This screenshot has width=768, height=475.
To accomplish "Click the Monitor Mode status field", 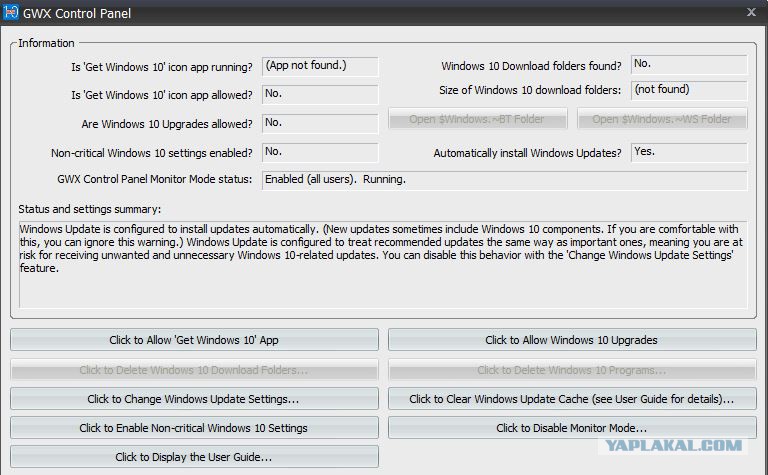I will coord(504,180).
